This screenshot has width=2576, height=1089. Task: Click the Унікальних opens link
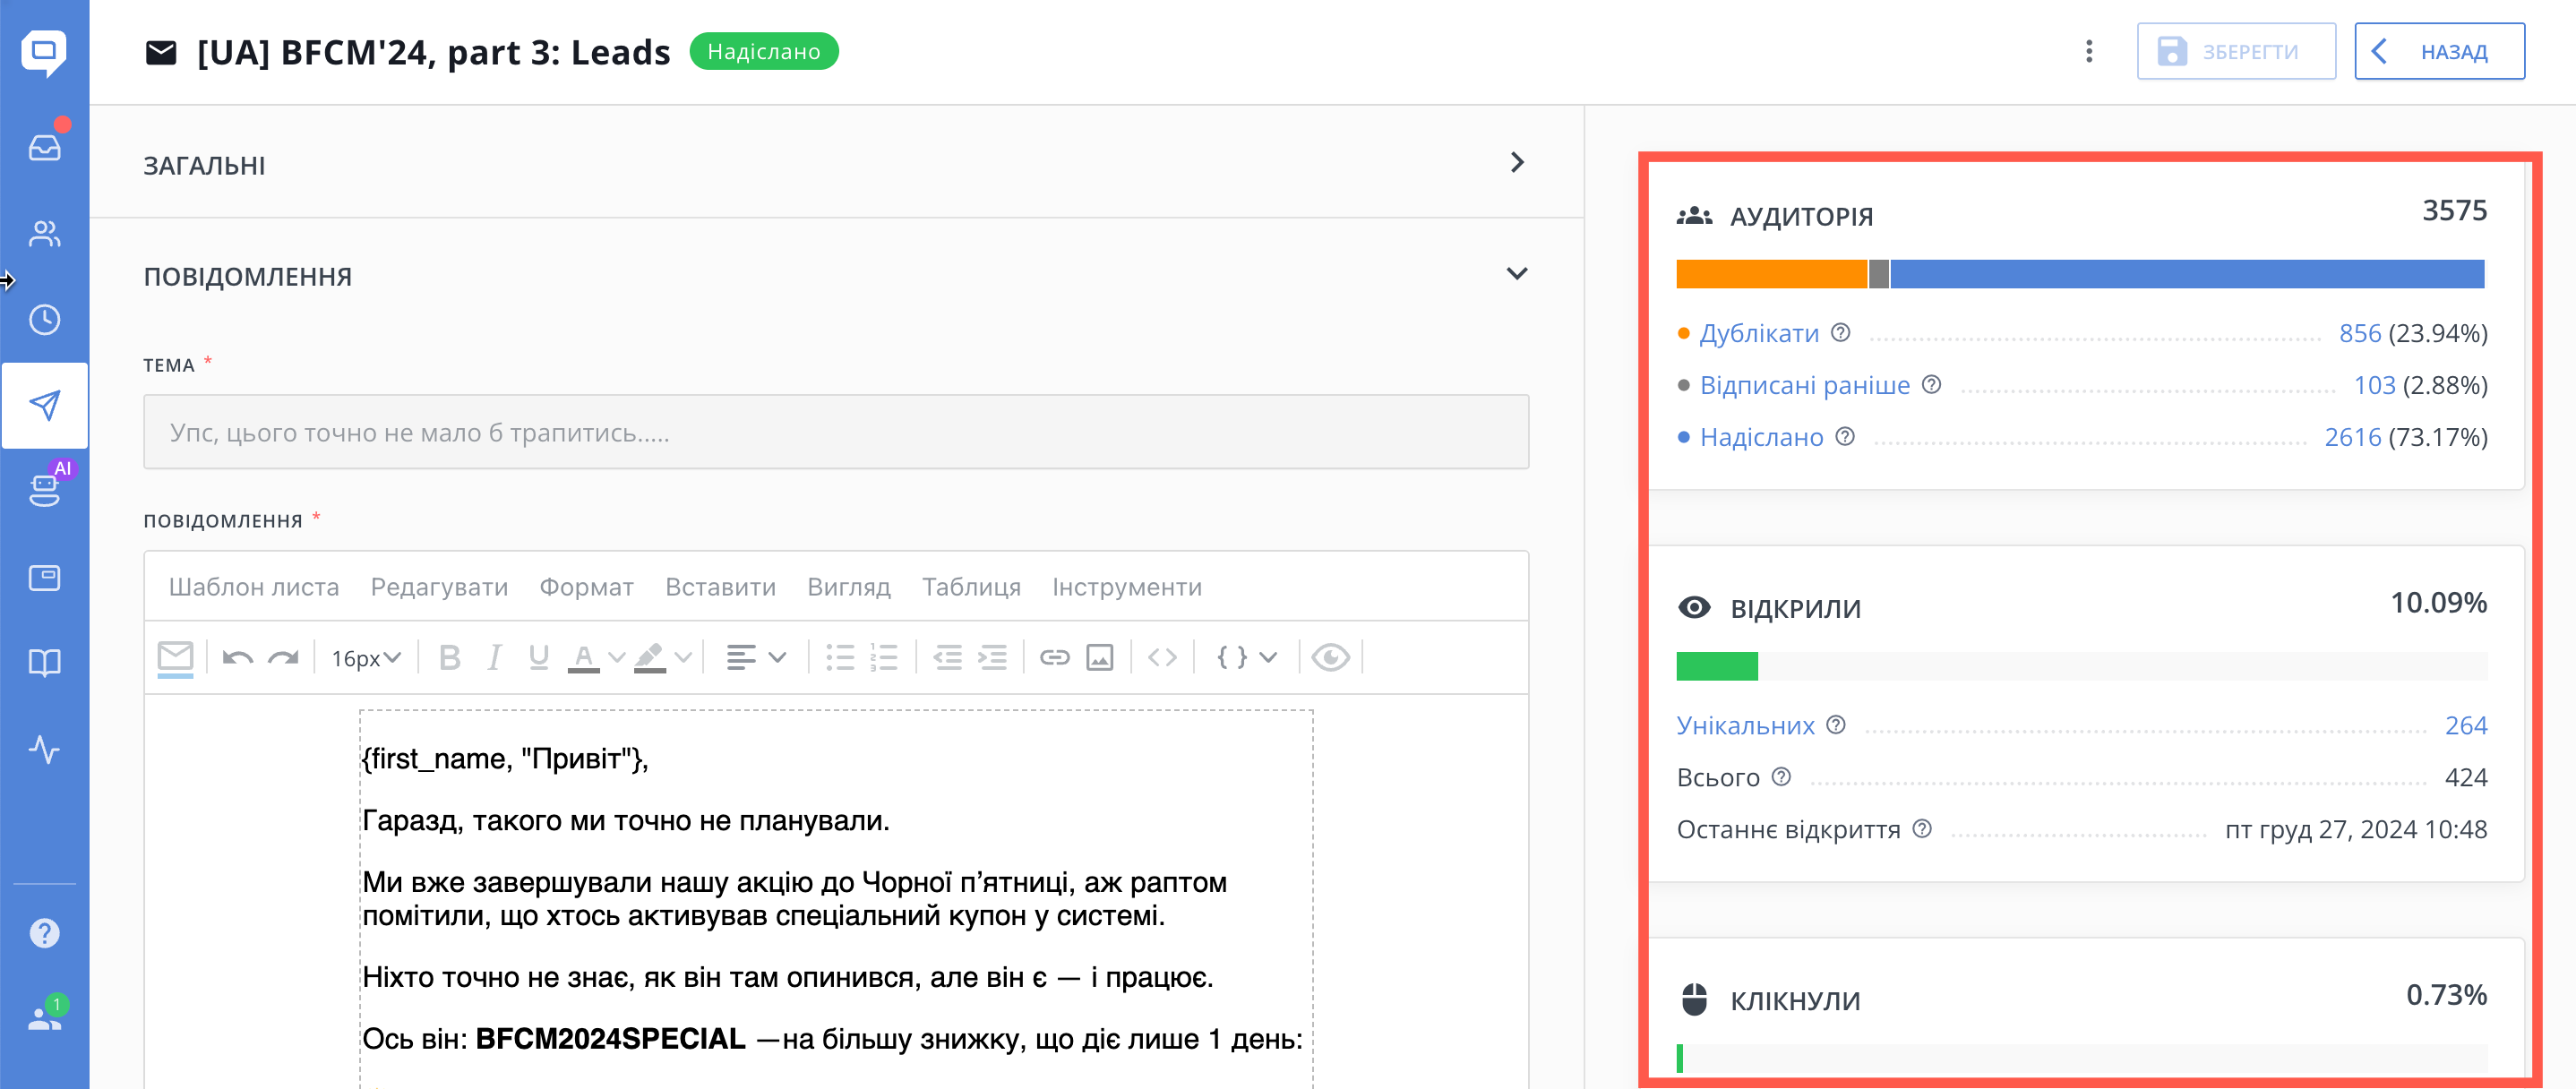coord(1745,725)
